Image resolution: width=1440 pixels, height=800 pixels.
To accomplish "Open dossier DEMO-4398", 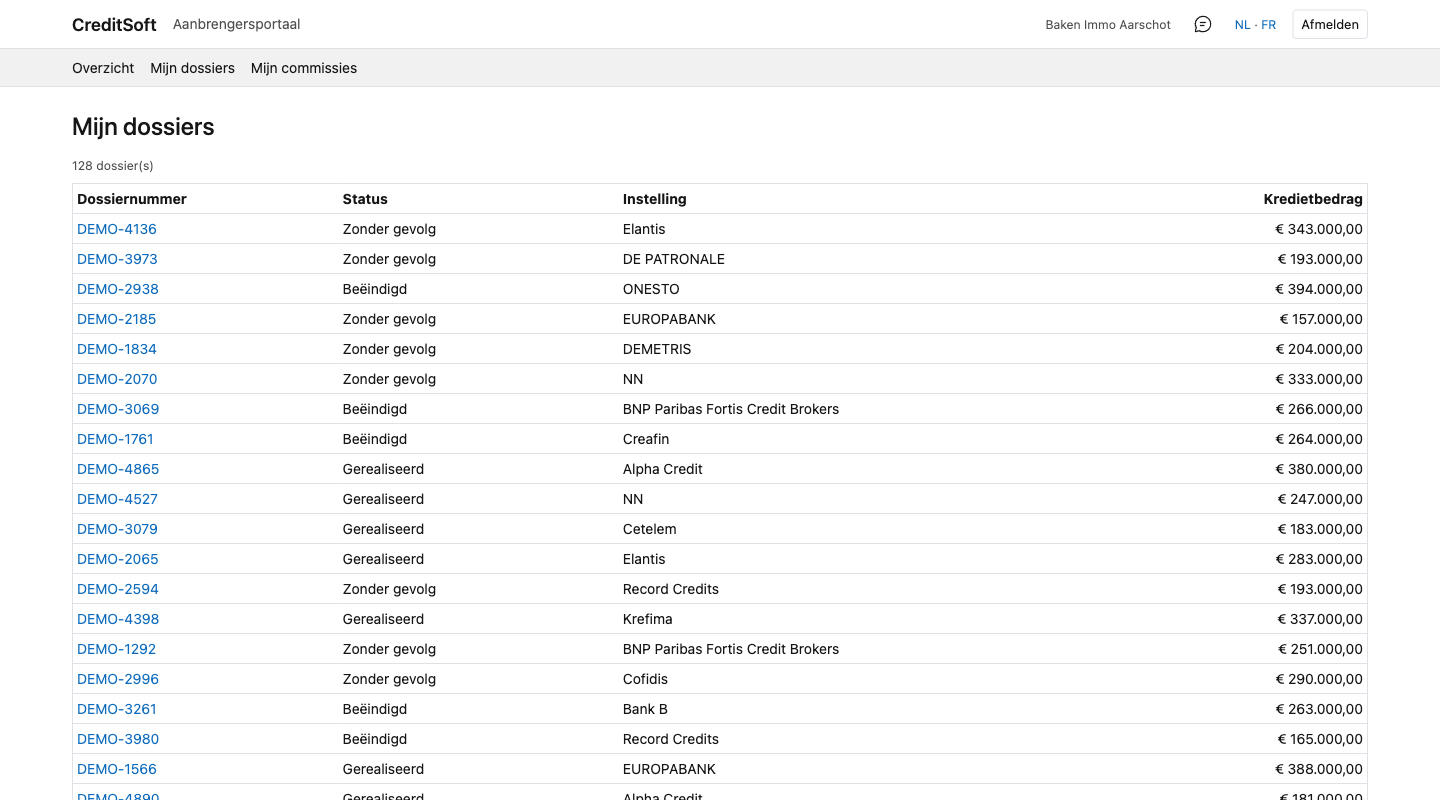I will click(118, 619).
